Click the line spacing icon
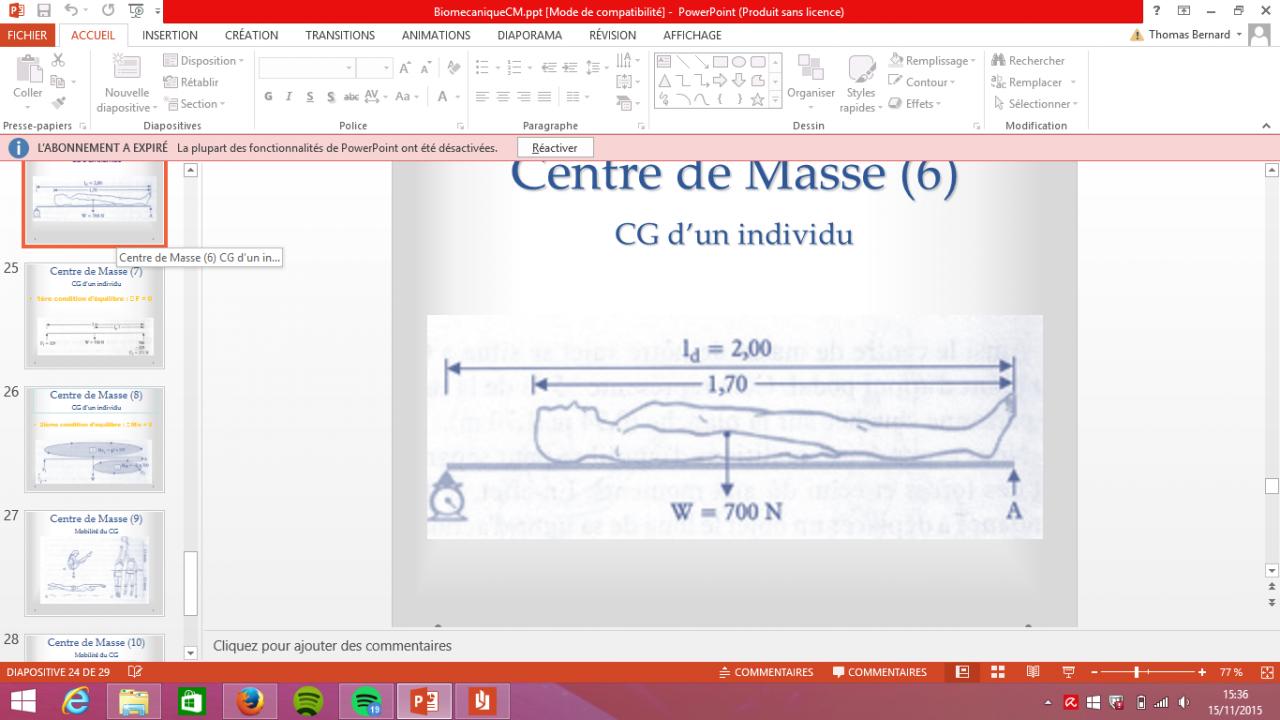Viewport: 1280px width, 720px height. [594, 68]
